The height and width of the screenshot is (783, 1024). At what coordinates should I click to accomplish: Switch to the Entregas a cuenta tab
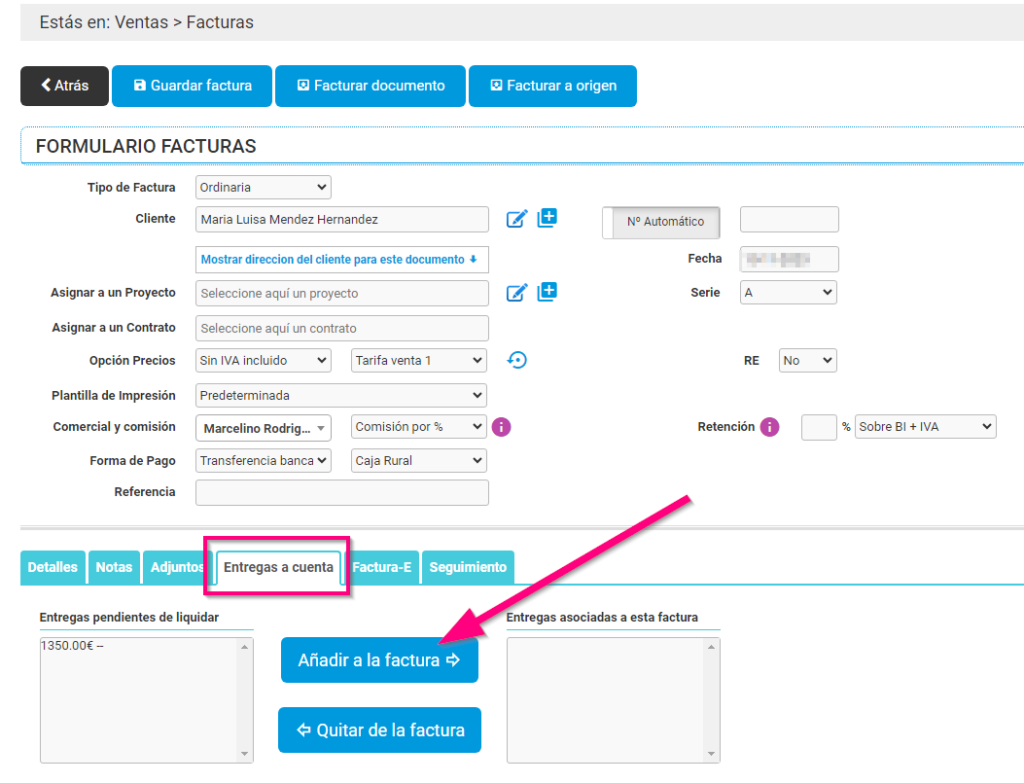(278, 567)
